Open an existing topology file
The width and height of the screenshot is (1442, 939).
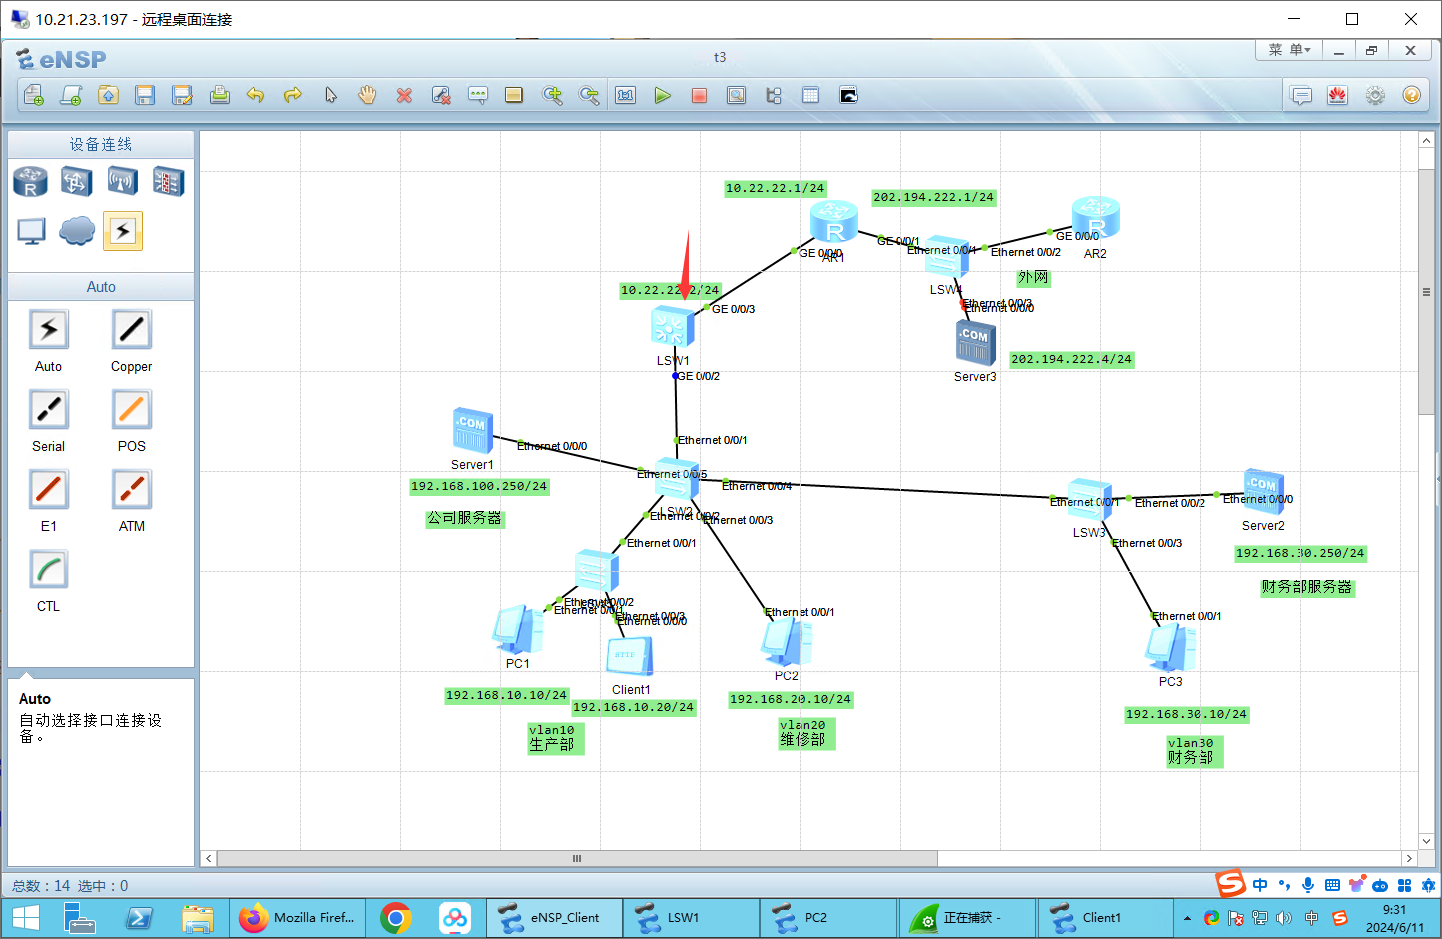point(108,95)
